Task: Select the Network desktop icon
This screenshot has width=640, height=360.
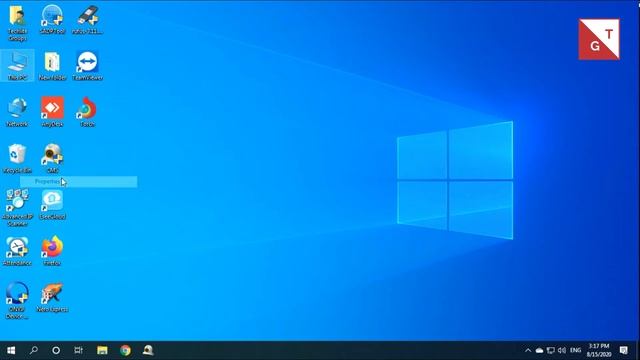Action: tap(17, 112)
